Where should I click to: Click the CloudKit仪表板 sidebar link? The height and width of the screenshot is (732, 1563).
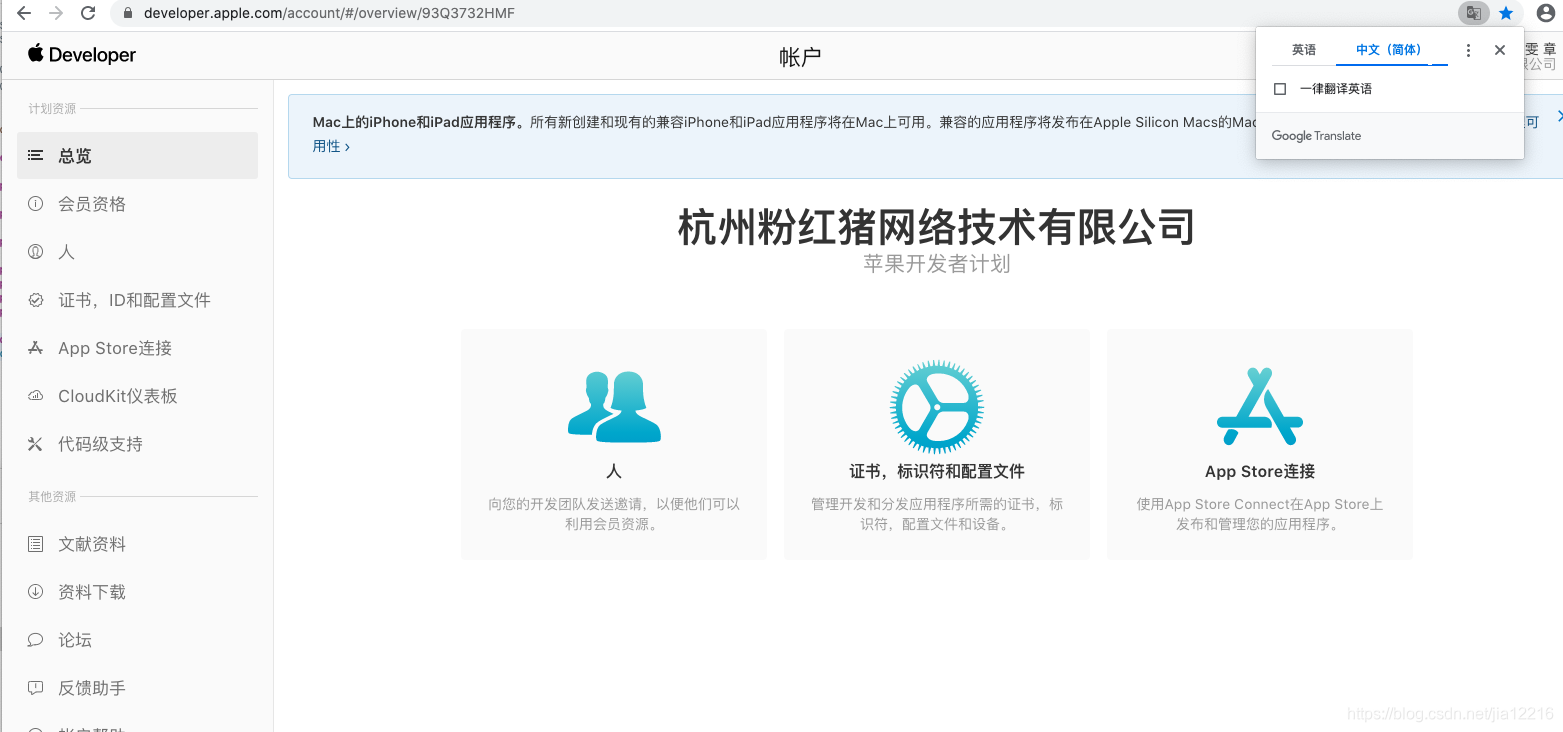(x=117, y=396)
